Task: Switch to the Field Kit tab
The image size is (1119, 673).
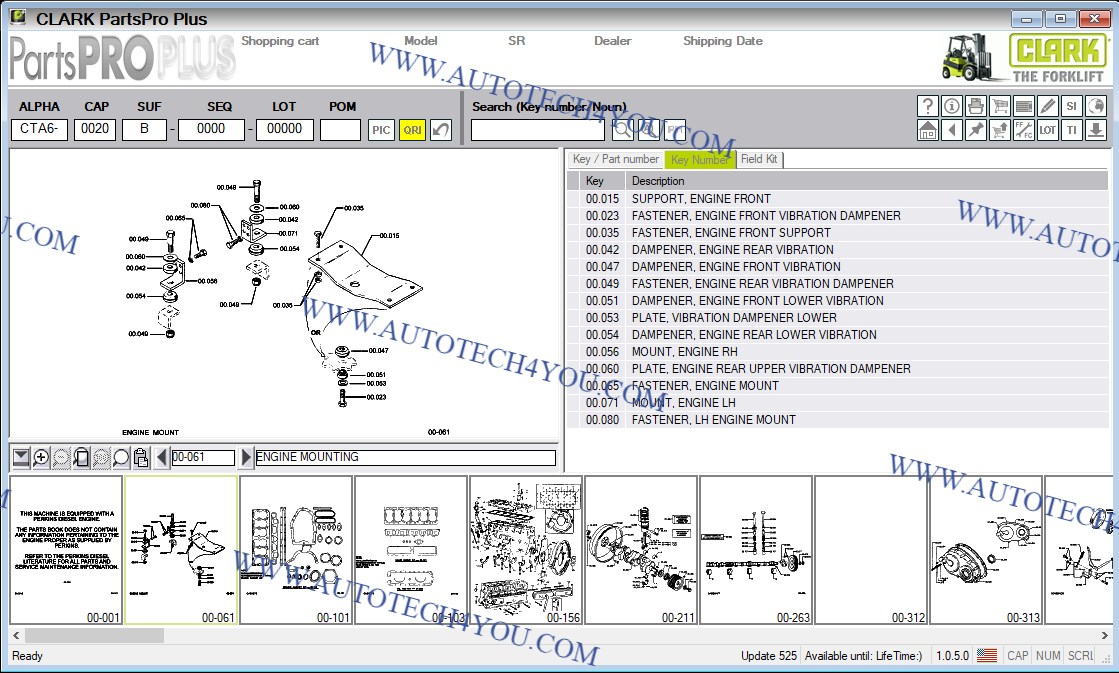Action: click(759, 160)
